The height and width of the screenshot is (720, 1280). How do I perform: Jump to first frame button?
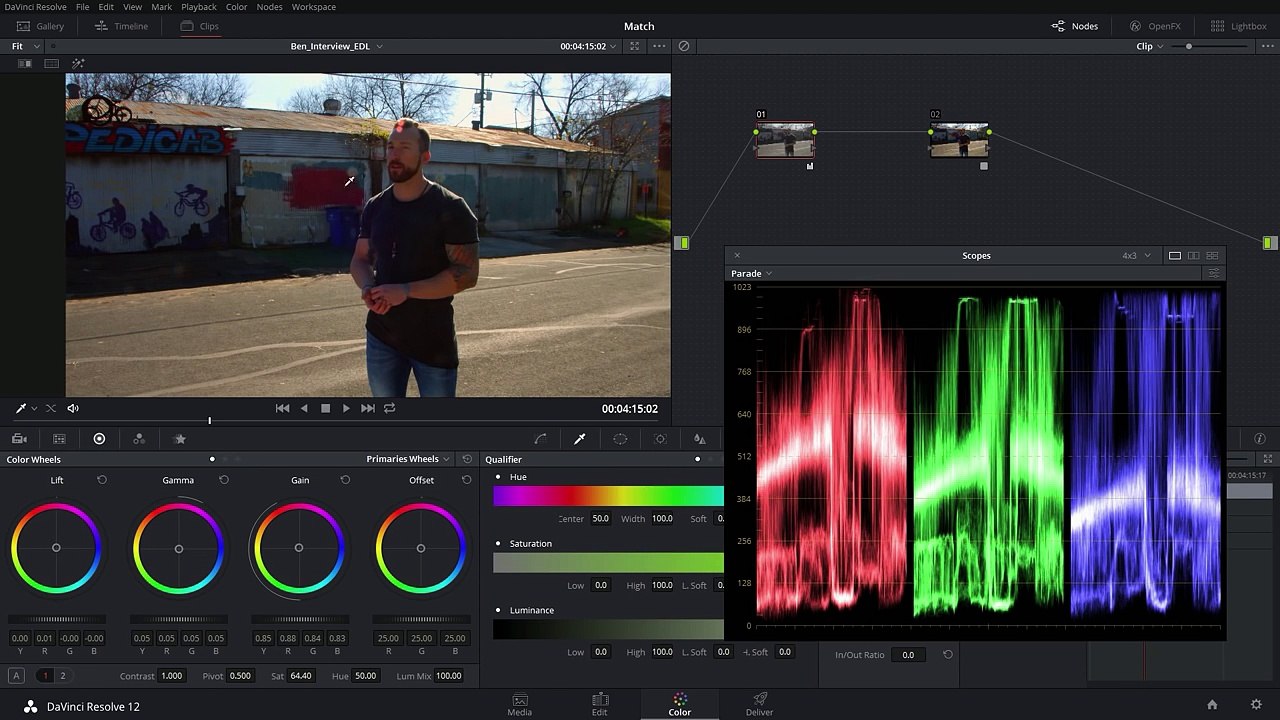click(x=283, y=408)
